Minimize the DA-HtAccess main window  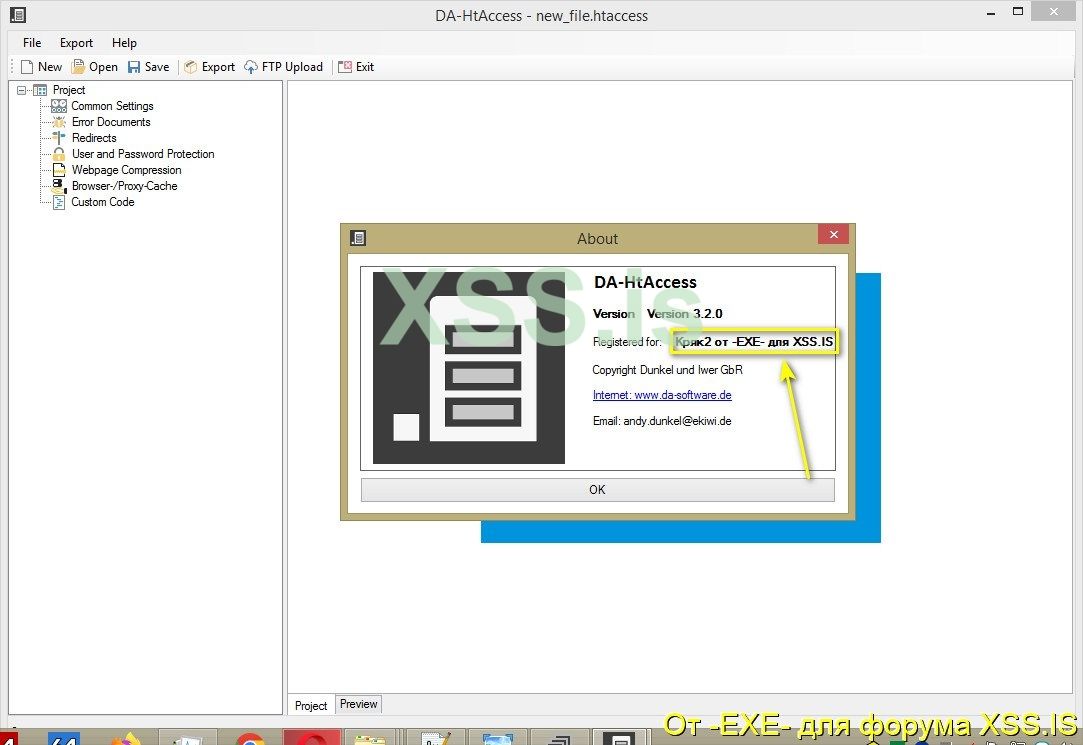click(x=991, y=12)
